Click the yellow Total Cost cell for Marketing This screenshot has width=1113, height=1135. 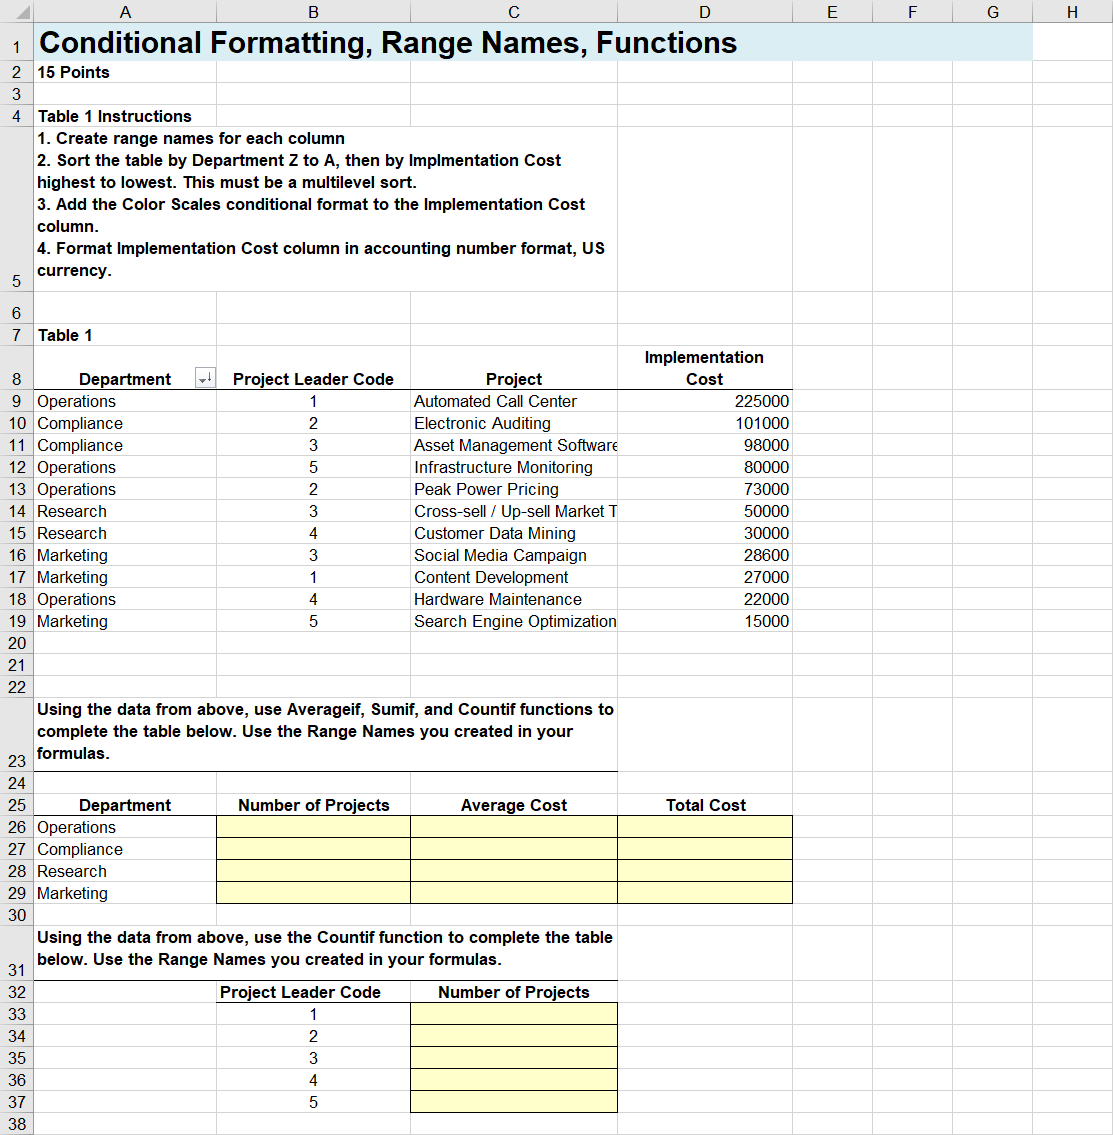tap(704, 893)
